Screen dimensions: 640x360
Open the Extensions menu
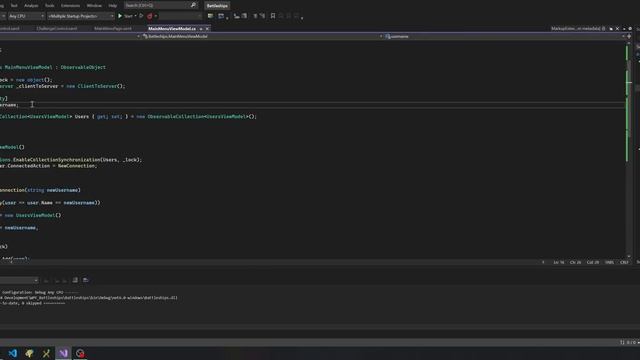[x=70, y=6]
